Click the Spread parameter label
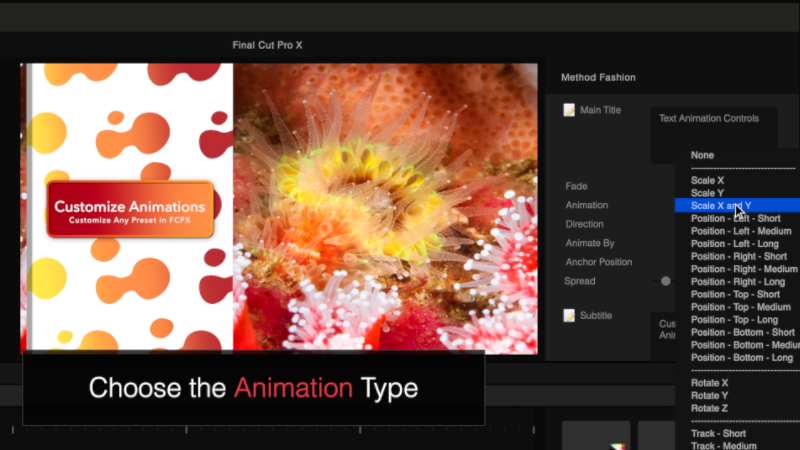 [580, 281]
